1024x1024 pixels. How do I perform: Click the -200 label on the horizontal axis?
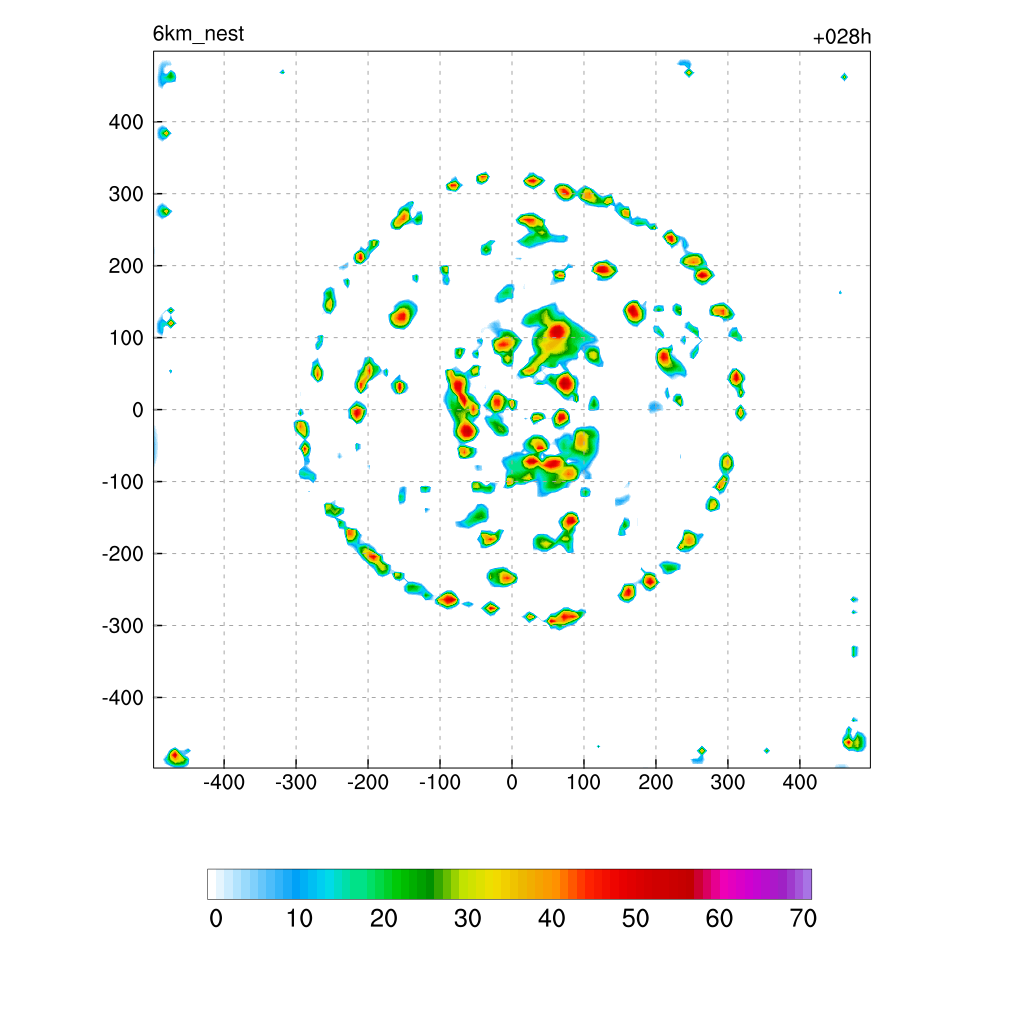click(368, 782)
